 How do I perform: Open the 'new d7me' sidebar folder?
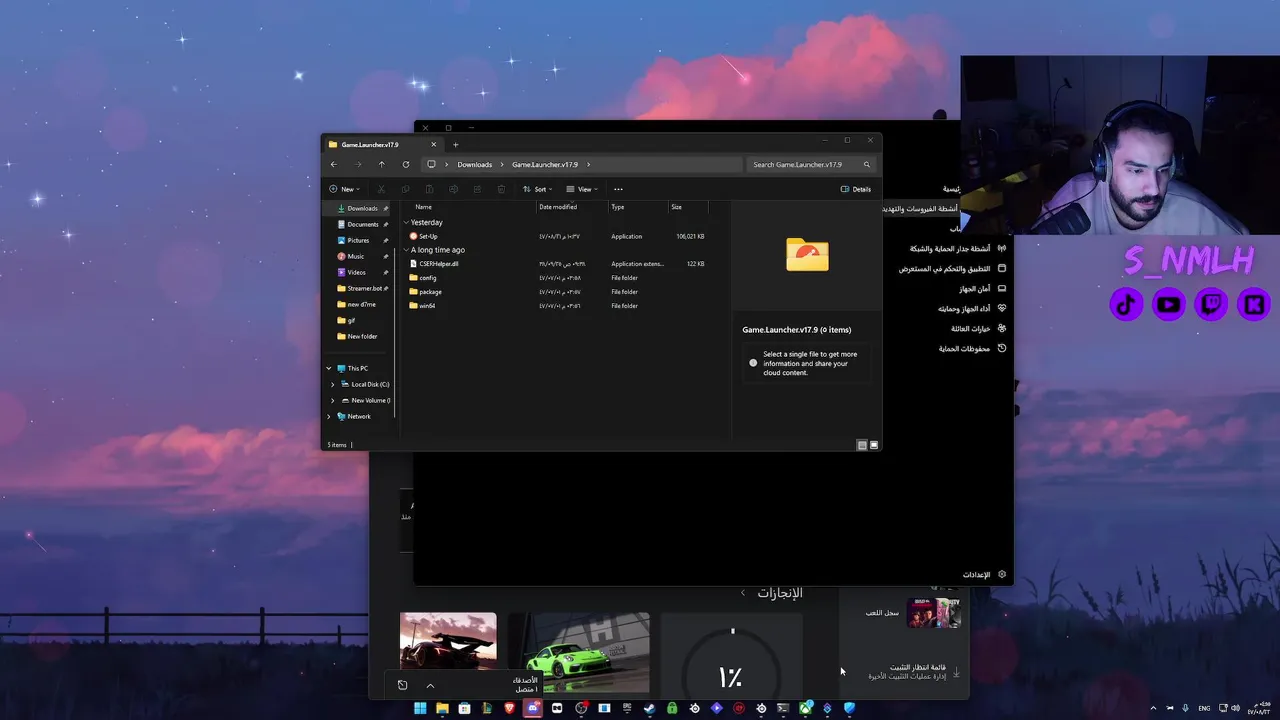click(x=356, y=305)
